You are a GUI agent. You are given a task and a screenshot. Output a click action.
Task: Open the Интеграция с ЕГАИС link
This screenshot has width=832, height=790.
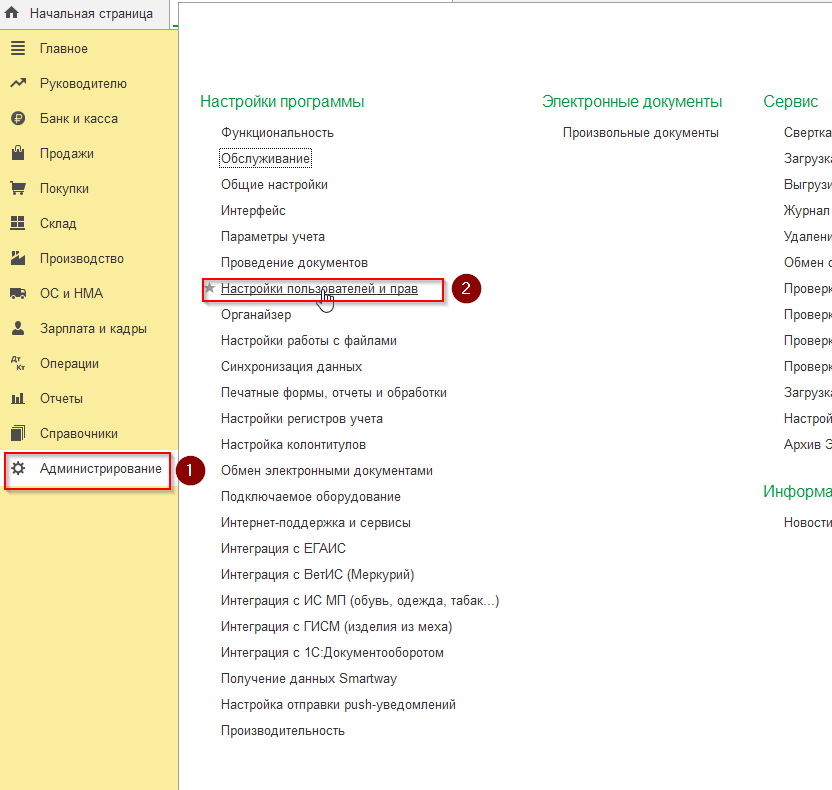tap(283, 549)
